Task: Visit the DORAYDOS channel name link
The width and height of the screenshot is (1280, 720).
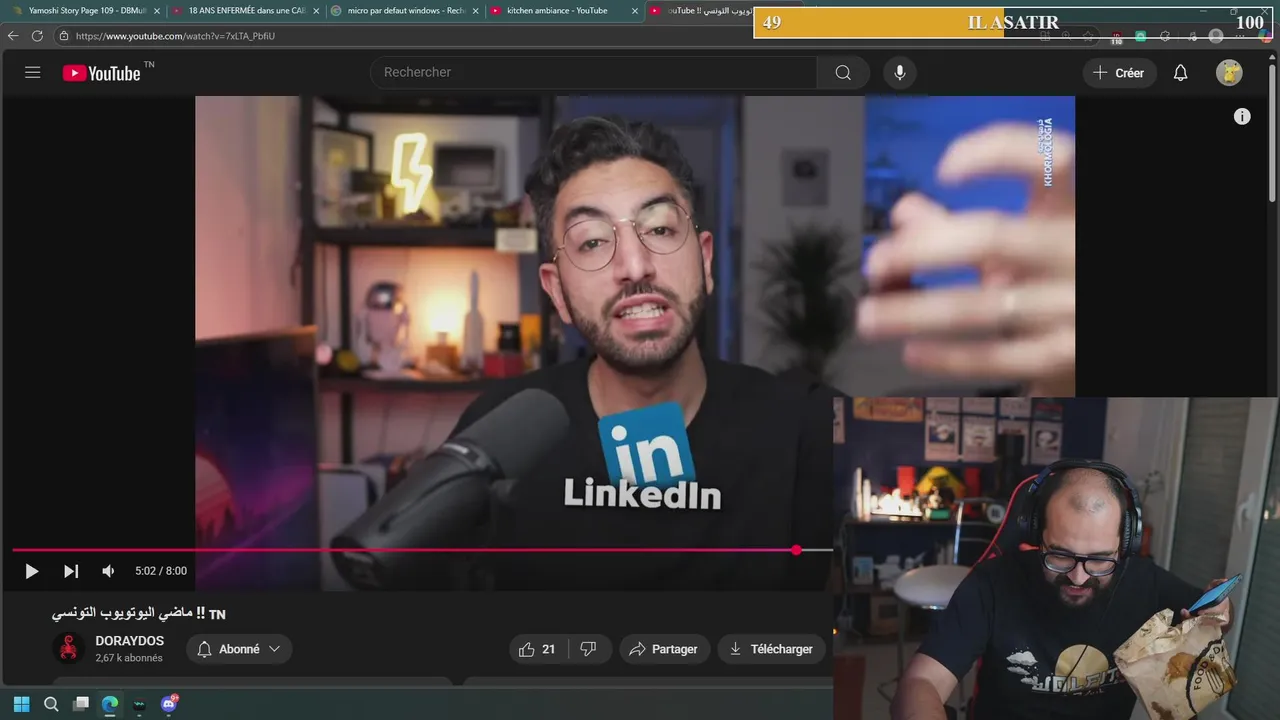Action: (x=130, y=641)
